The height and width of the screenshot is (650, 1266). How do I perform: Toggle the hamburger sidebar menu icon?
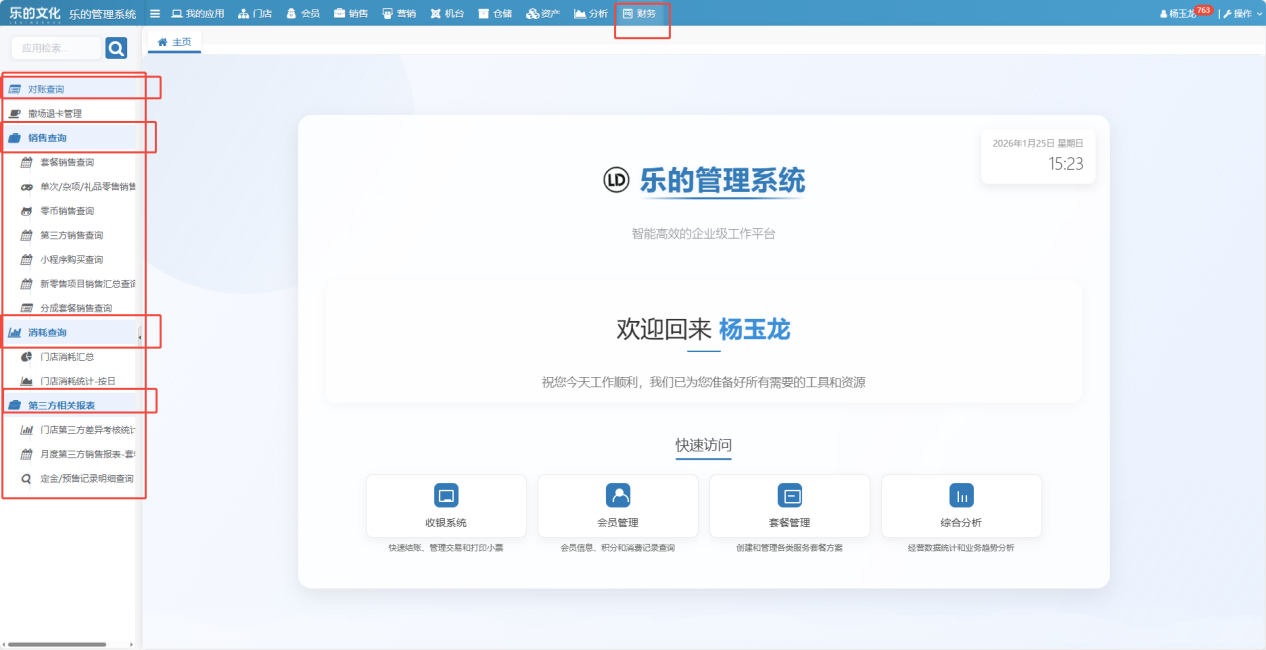tap(155, 14)
